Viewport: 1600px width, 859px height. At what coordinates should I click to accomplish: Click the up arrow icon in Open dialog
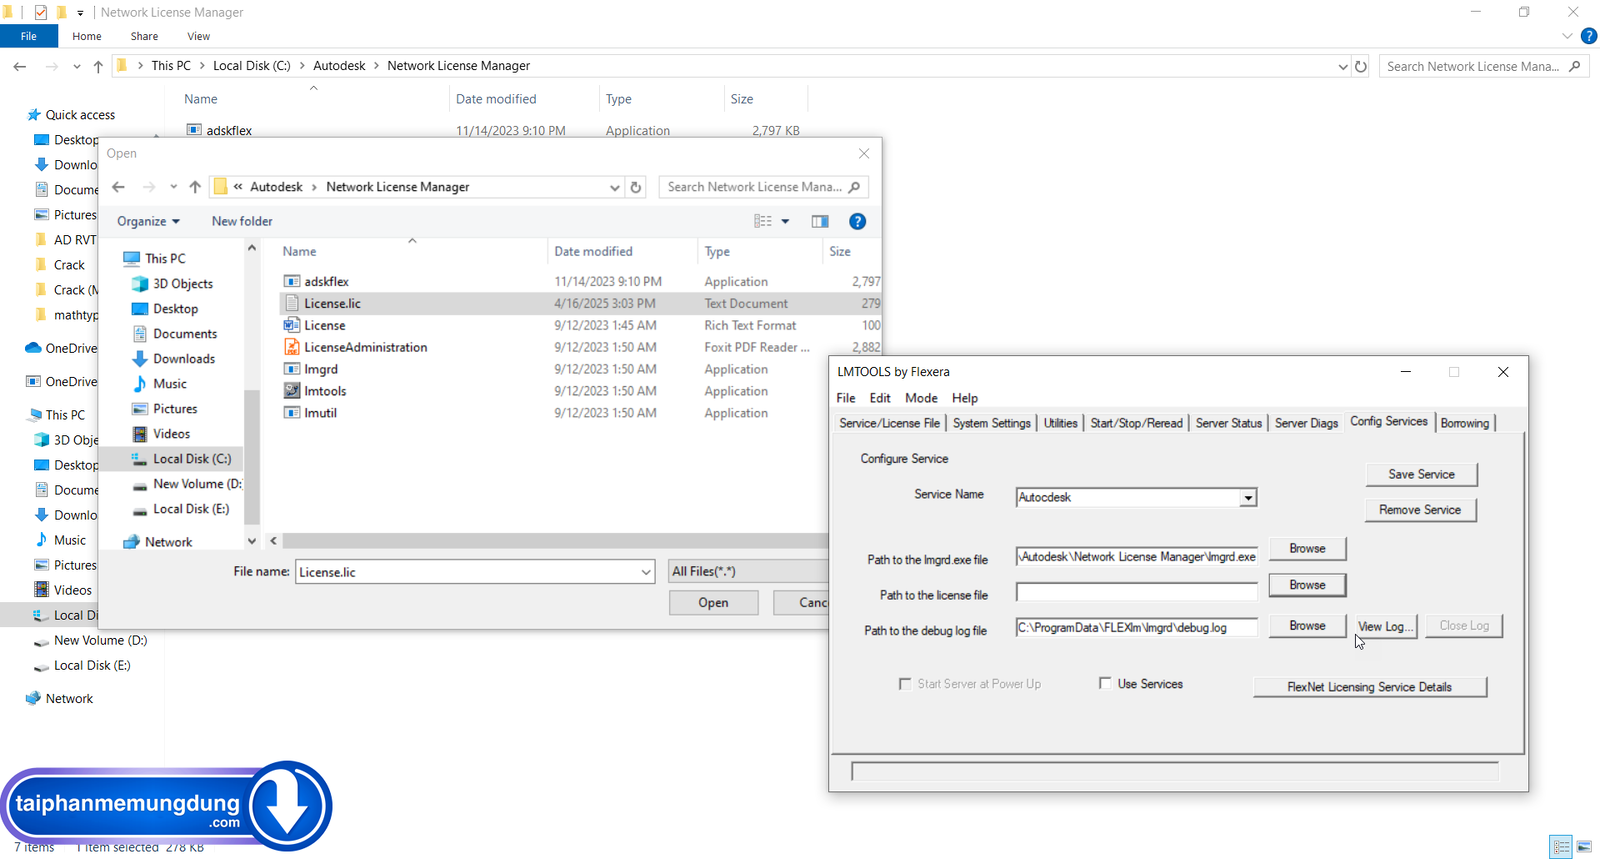click(195, 187)
